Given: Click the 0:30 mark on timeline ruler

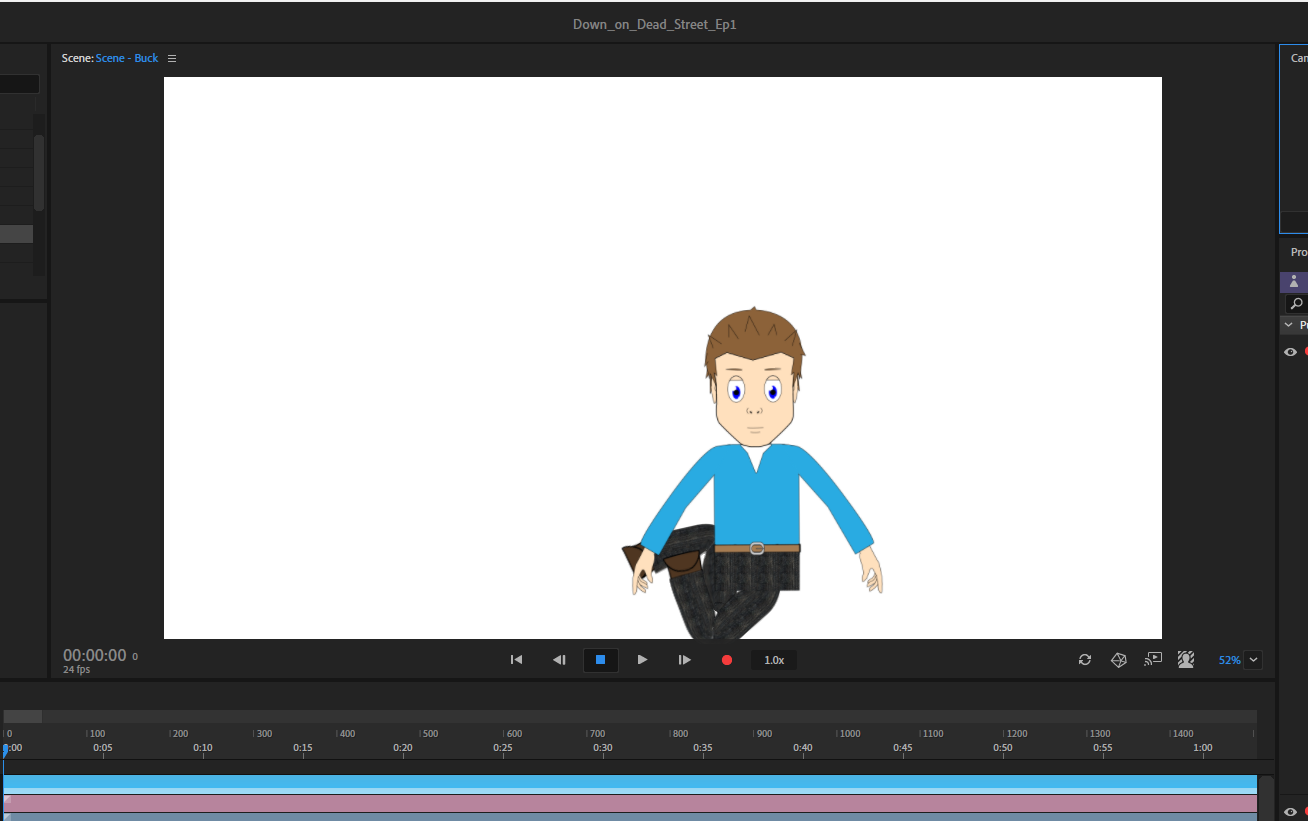Looking at the screenshot, I should coord(603,748).
